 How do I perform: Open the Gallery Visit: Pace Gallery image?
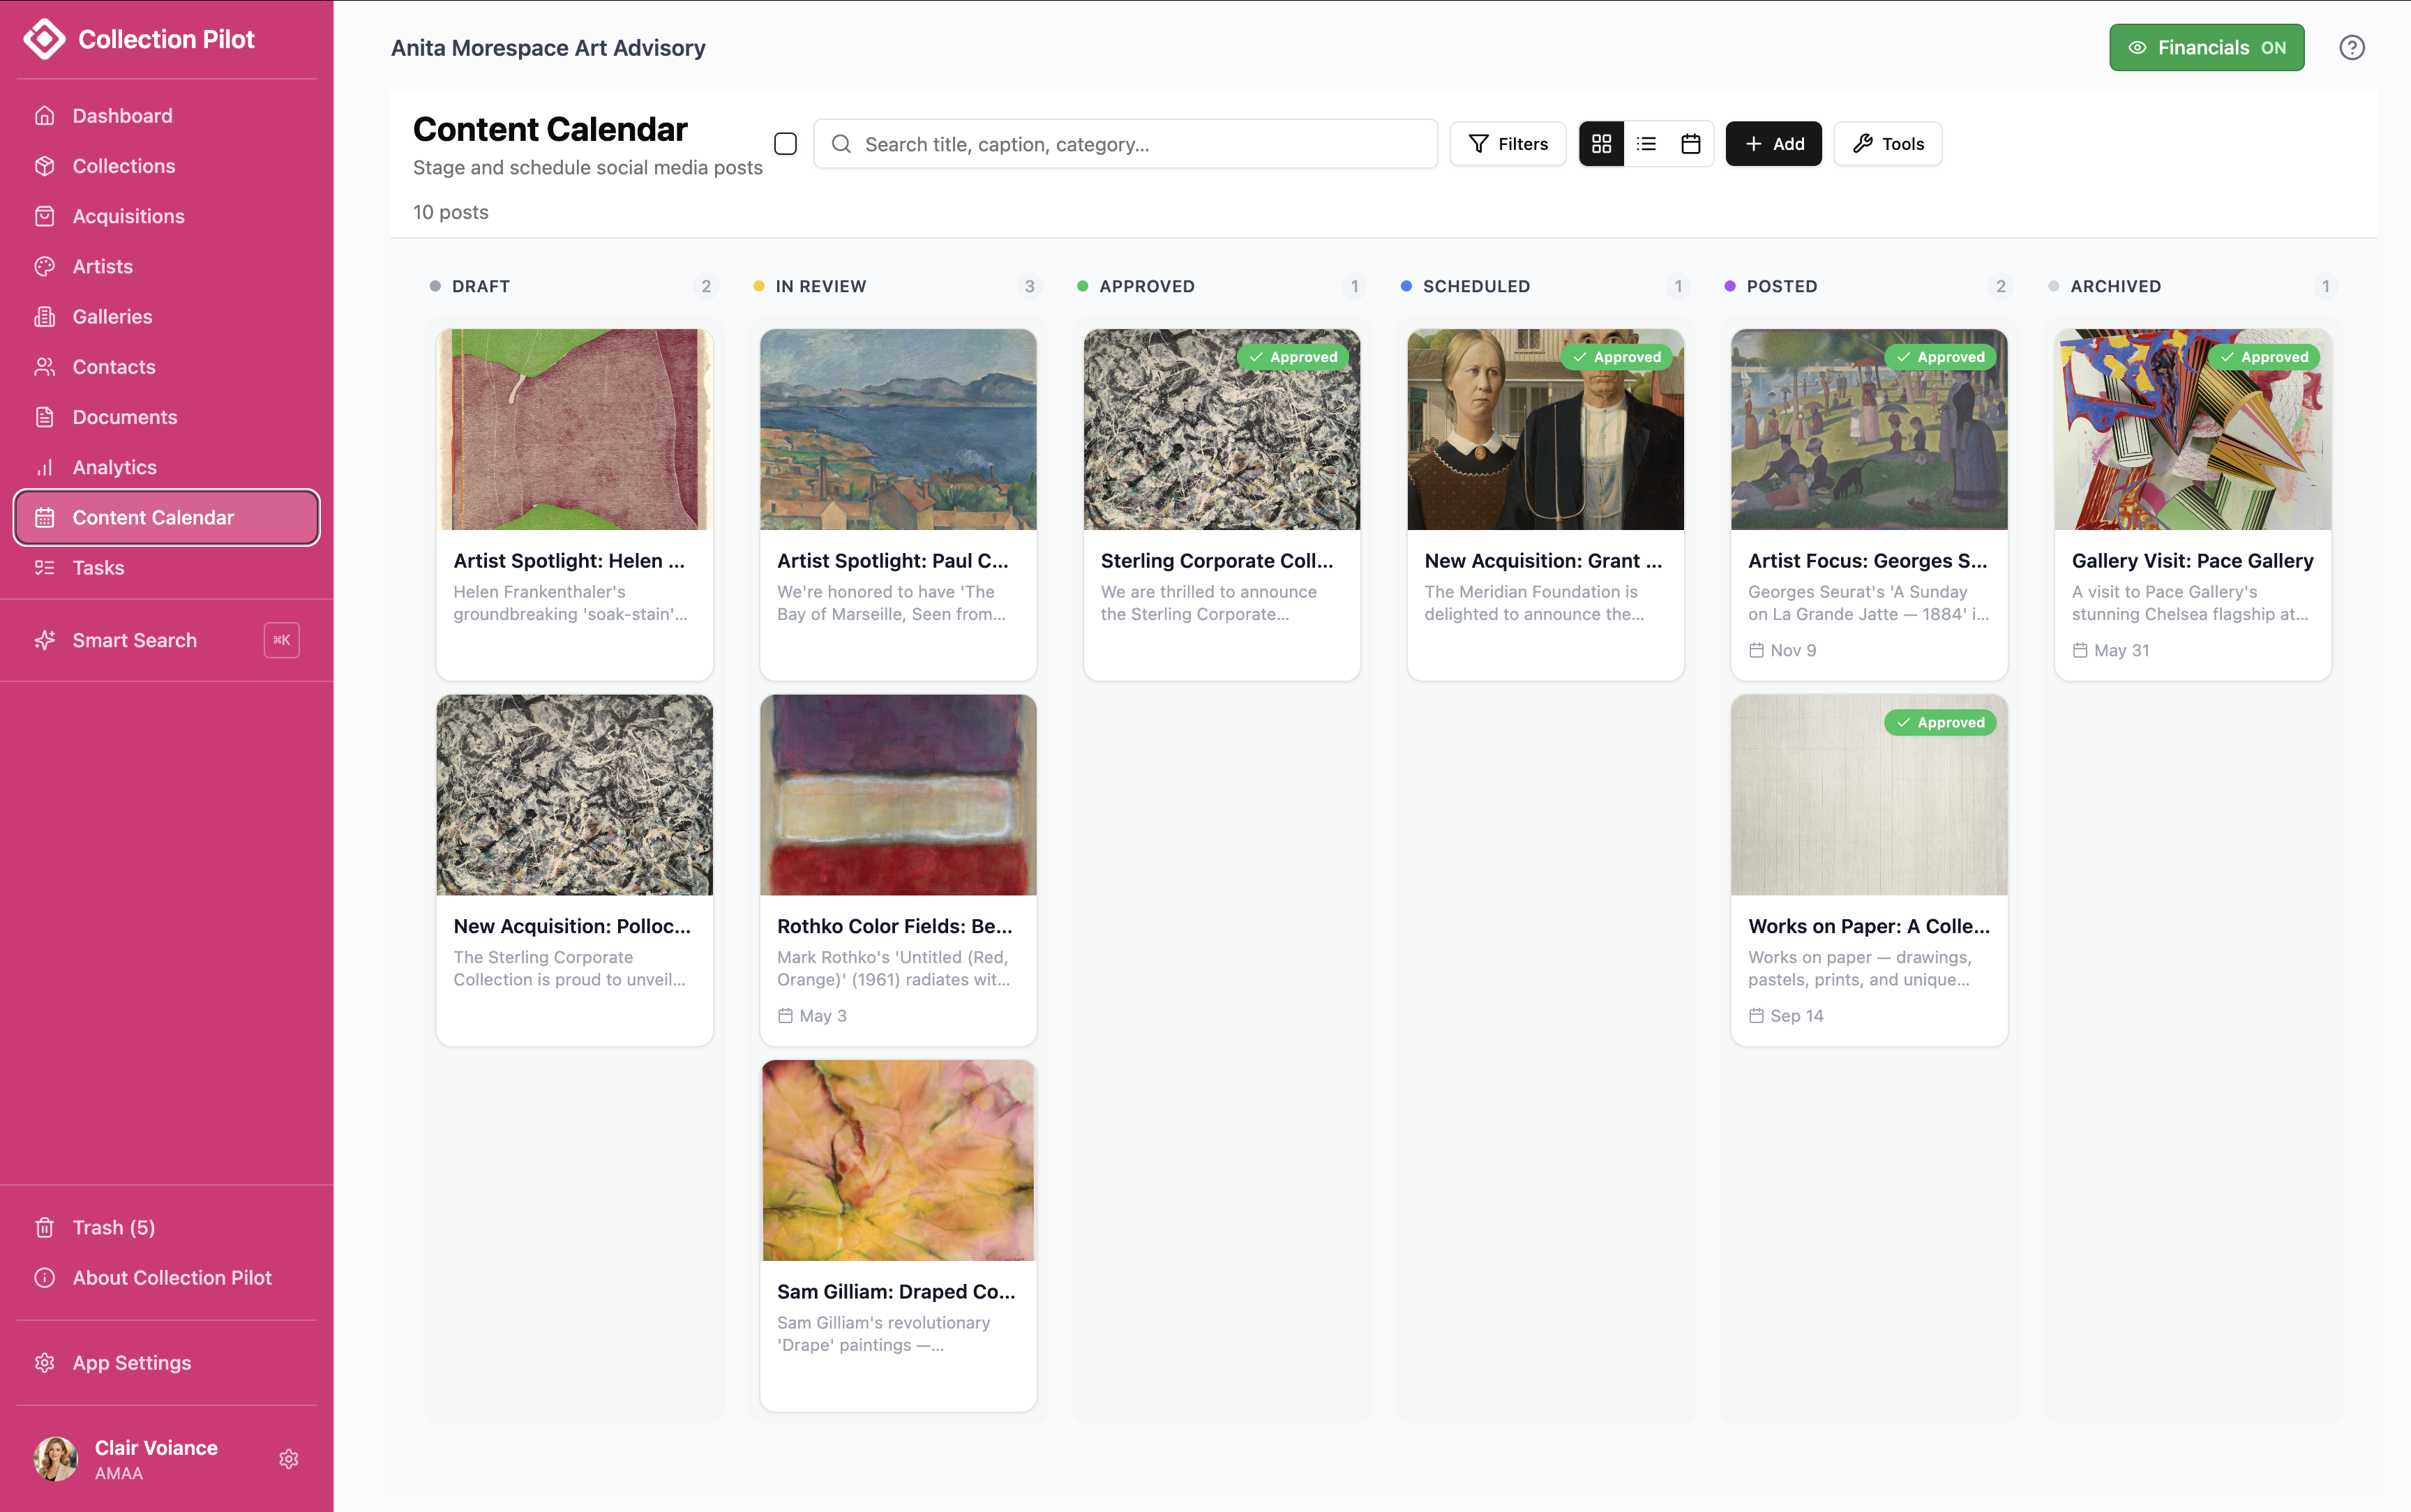pyautogui.click(x=2192, y=430)
